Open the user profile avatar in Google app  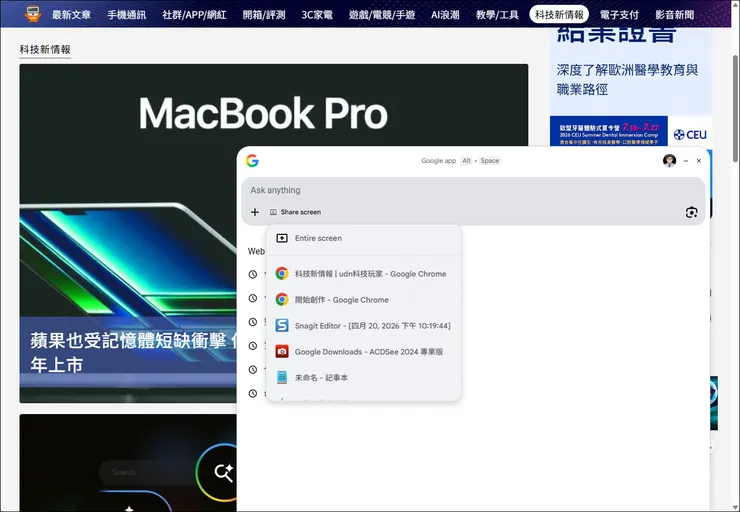coord(669,161)
